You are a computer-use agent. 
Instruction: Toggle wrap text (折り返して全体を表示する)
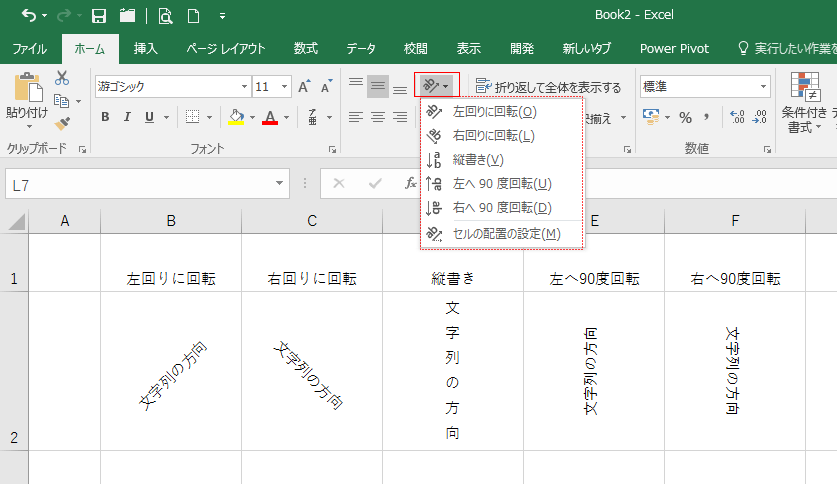point(548,87)
